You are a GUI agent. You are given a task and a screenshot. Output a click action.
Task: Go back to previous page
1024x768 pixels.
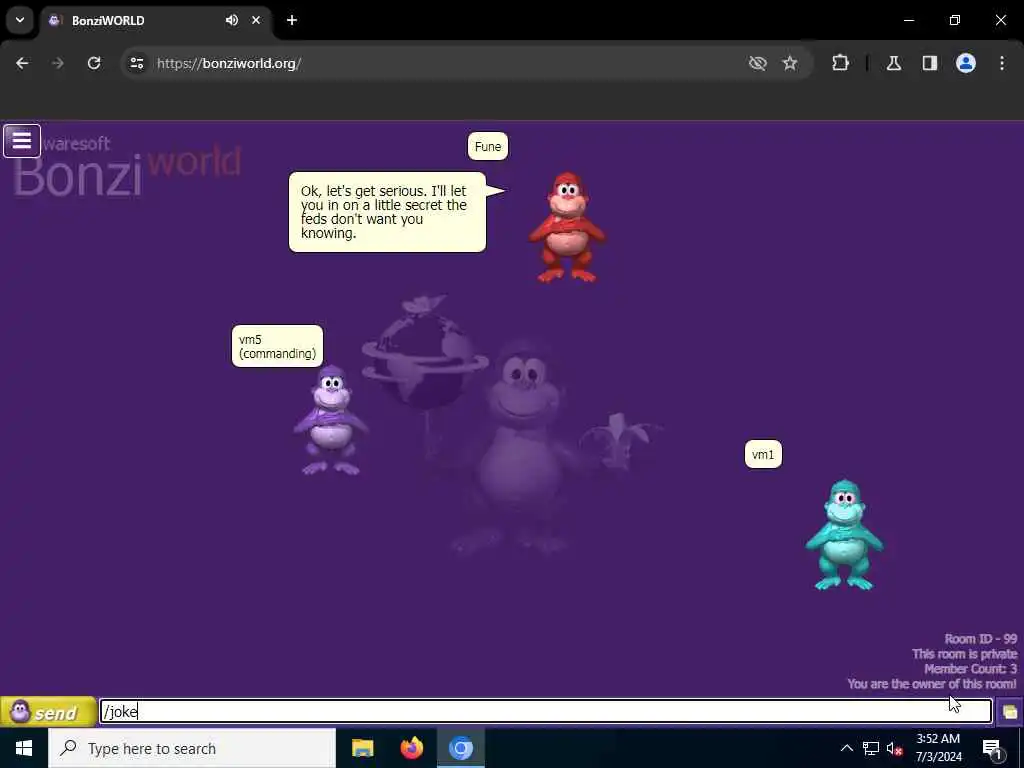click(x=22, y=63)
